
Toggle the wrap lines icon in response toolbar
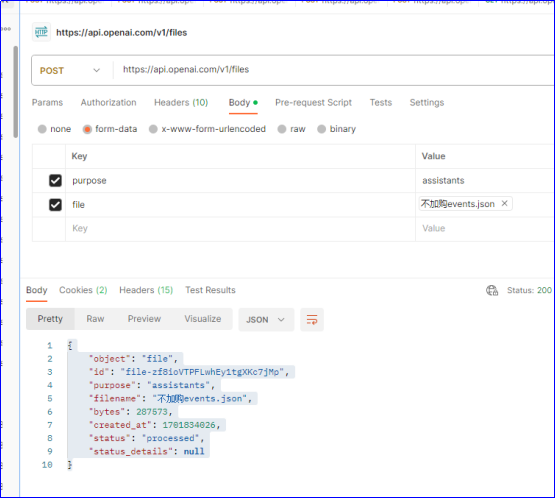pyautogui.click(x=312, y=320)
